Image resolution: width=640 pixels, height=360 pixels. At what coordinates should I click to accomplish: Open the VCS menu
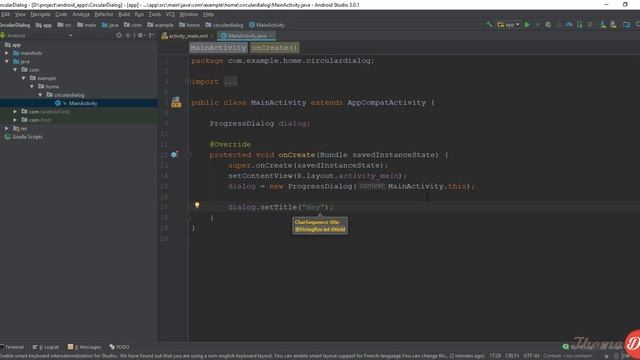coord(170,14)
